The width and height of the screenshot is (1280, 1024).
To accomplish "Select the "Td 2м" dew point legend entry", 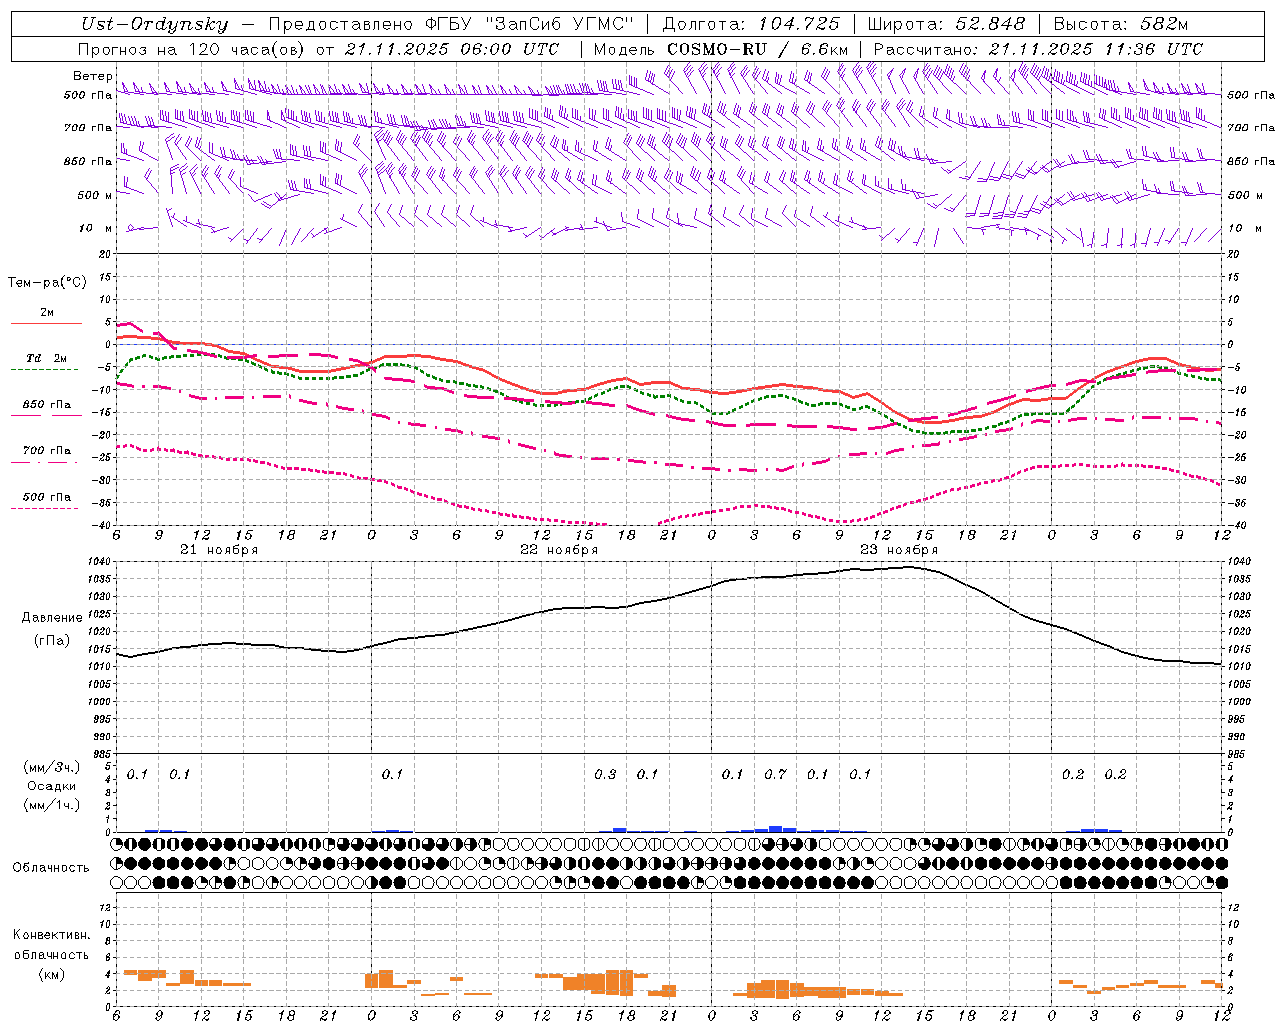I will click(x=46, y=358).
